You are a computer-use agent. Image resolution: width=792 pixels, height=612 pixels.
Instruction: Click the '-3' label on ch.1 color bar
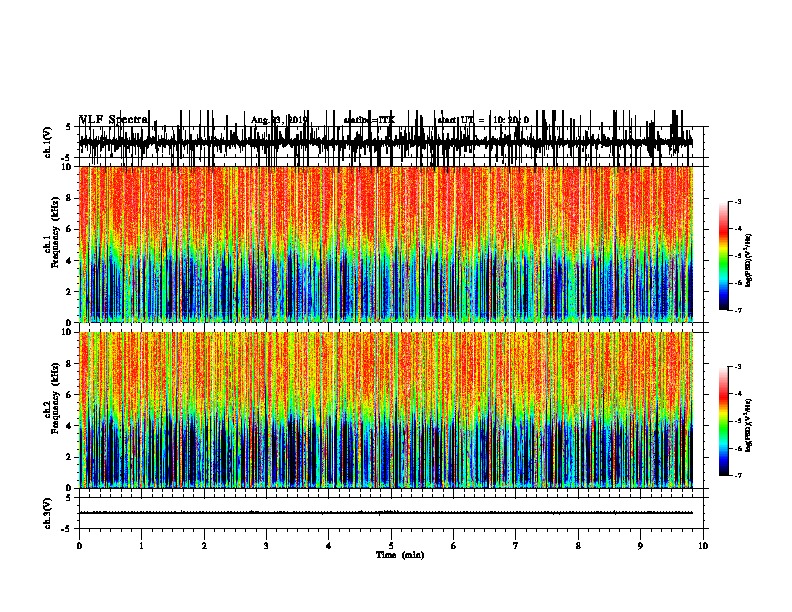[x=737, y=201]
